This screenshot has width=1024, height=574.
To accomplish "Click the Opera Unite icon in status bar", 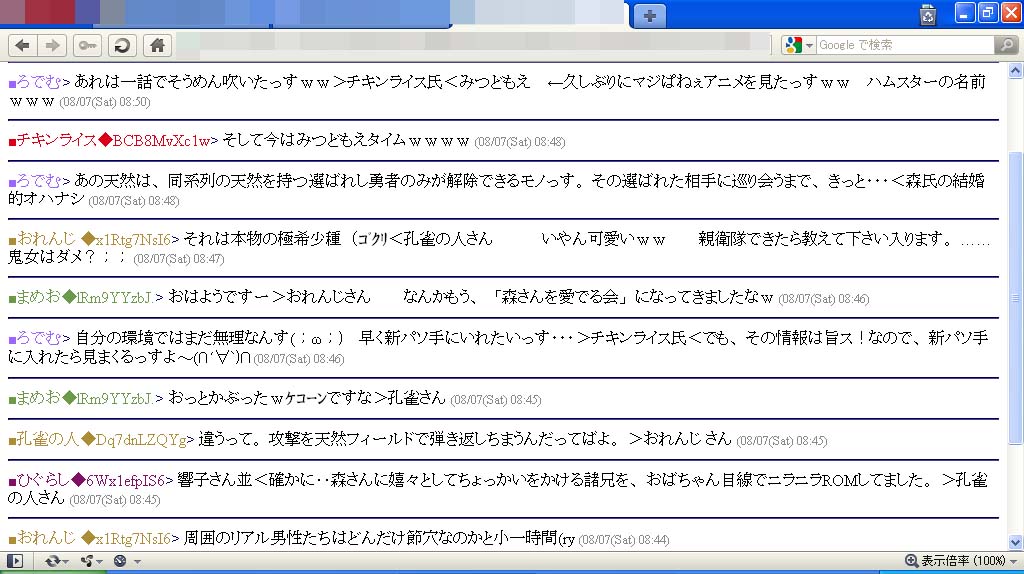I will coord(86,561).
